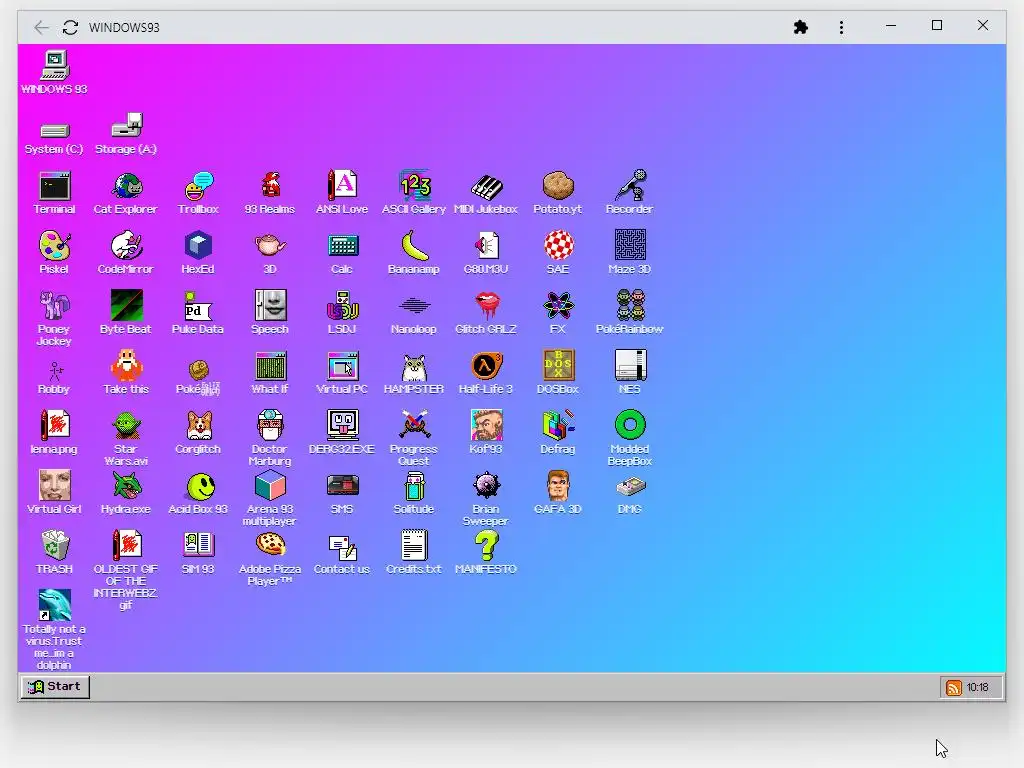Open PokéRainbow icon

[630, 307]
